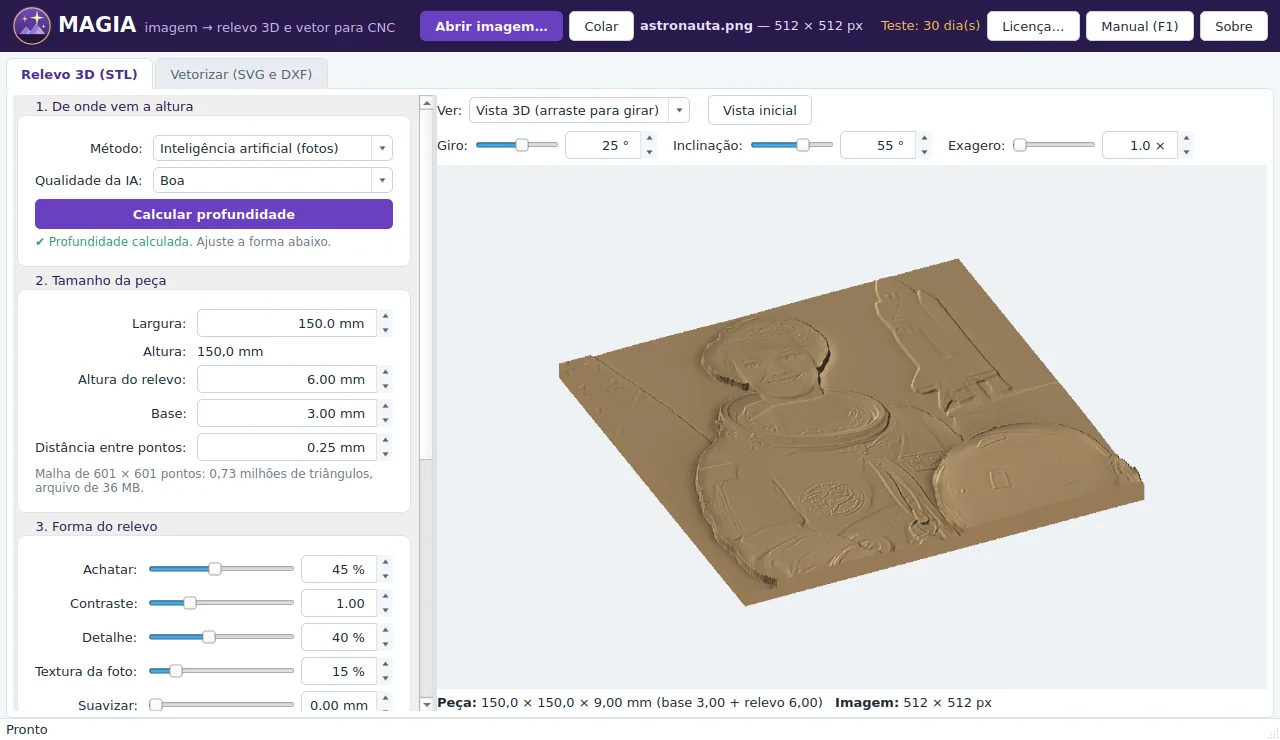Focus the Altura do relevo field
This screenshot has width=1280, height=740.
click(287, 379)
